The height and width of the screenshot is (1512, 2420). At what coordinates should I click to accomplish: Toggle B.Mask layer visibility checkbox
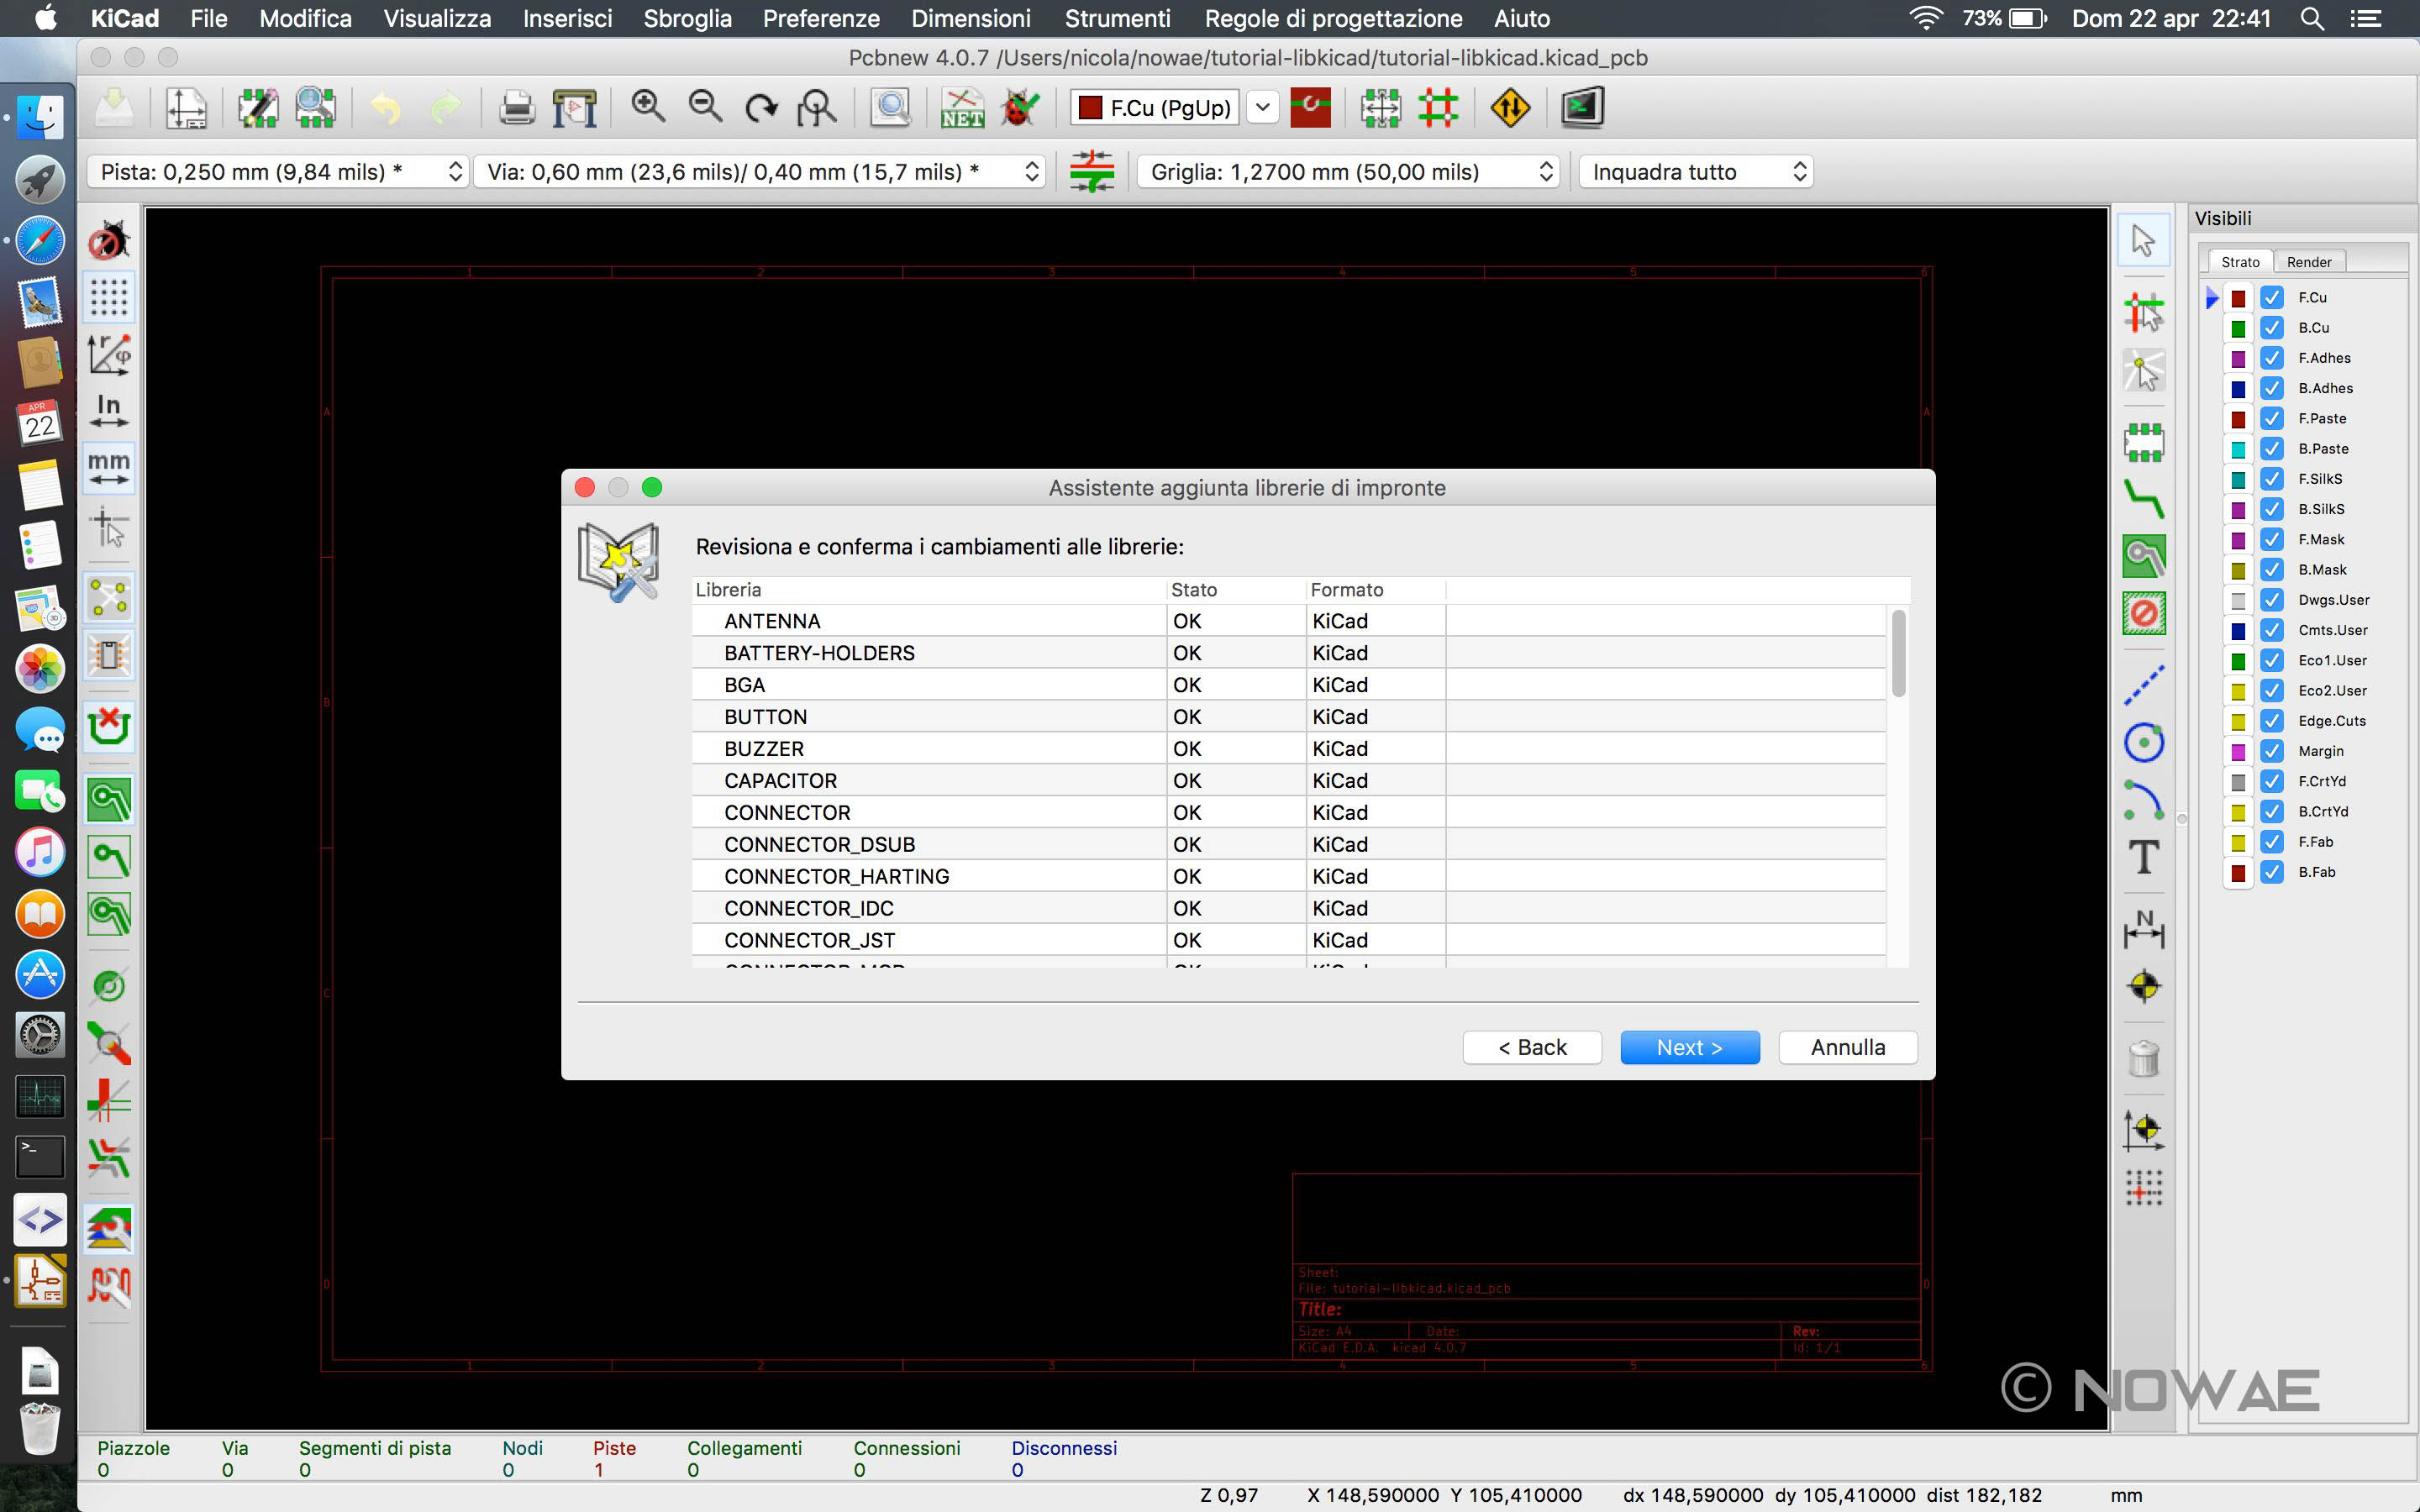[x=2271, y=570]
